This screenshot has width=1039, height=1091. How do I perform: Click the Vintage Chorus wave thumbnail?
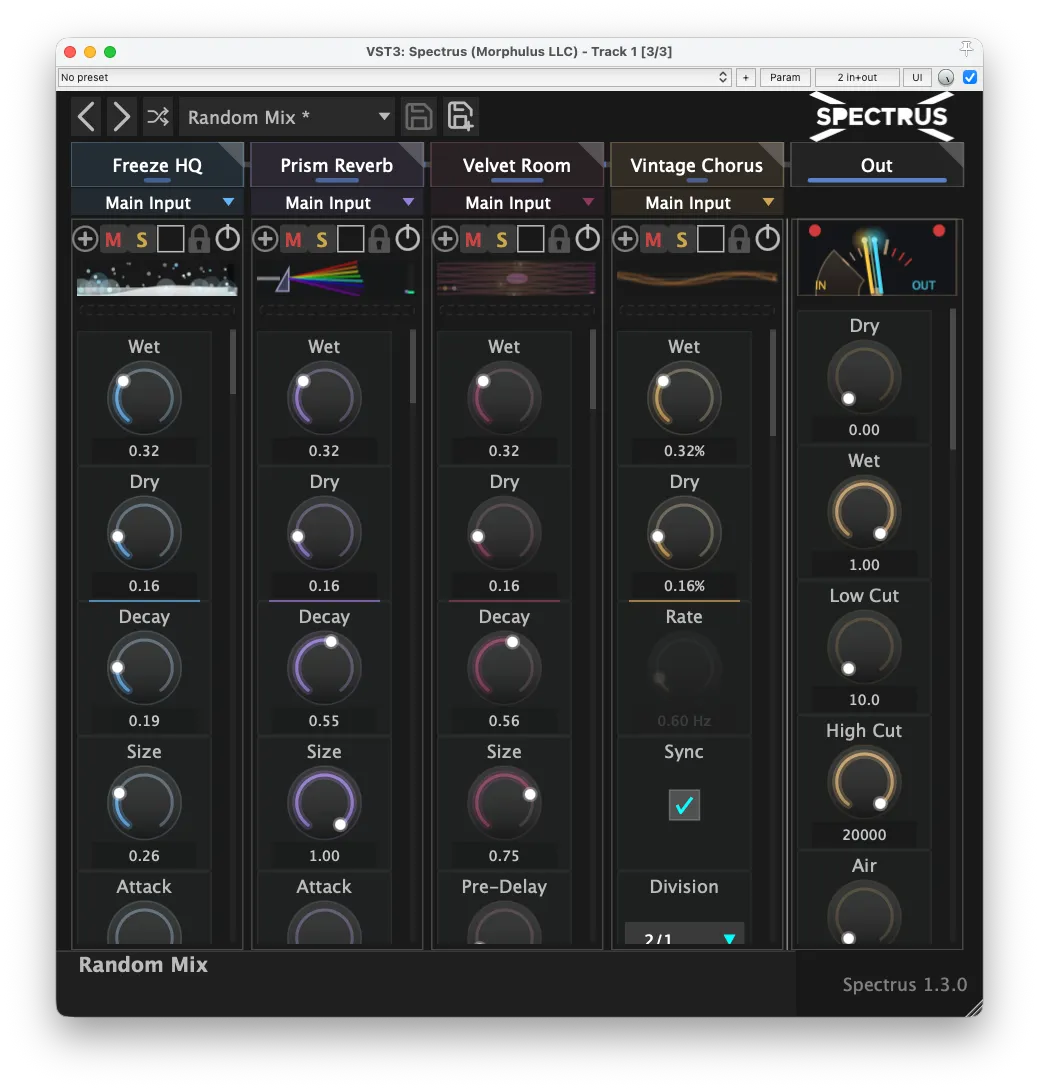[697, 279]
